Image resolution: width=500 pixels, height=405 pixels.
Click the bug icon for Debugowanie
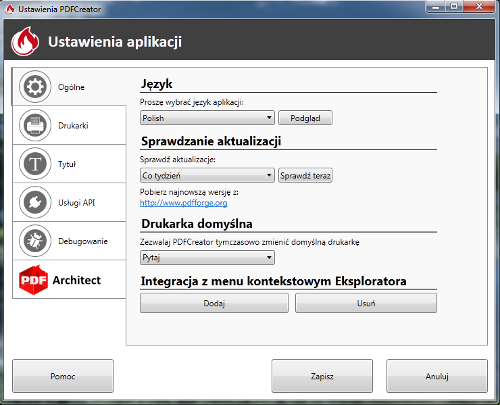click(35, 241)
